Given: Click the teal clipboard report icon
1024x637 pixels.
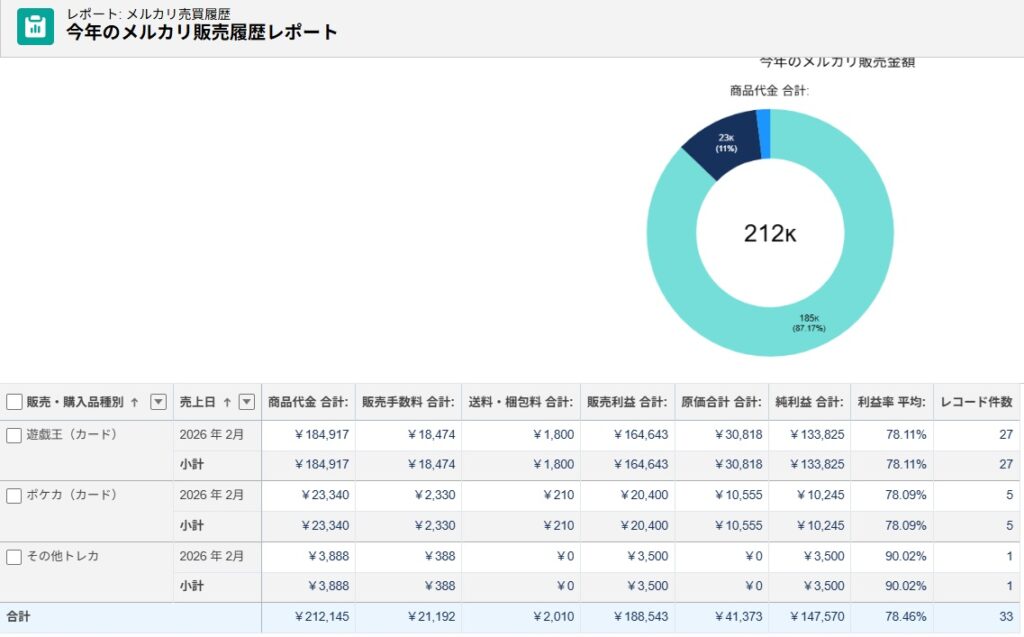Looking at the screenshot, I should pos(35,26).
